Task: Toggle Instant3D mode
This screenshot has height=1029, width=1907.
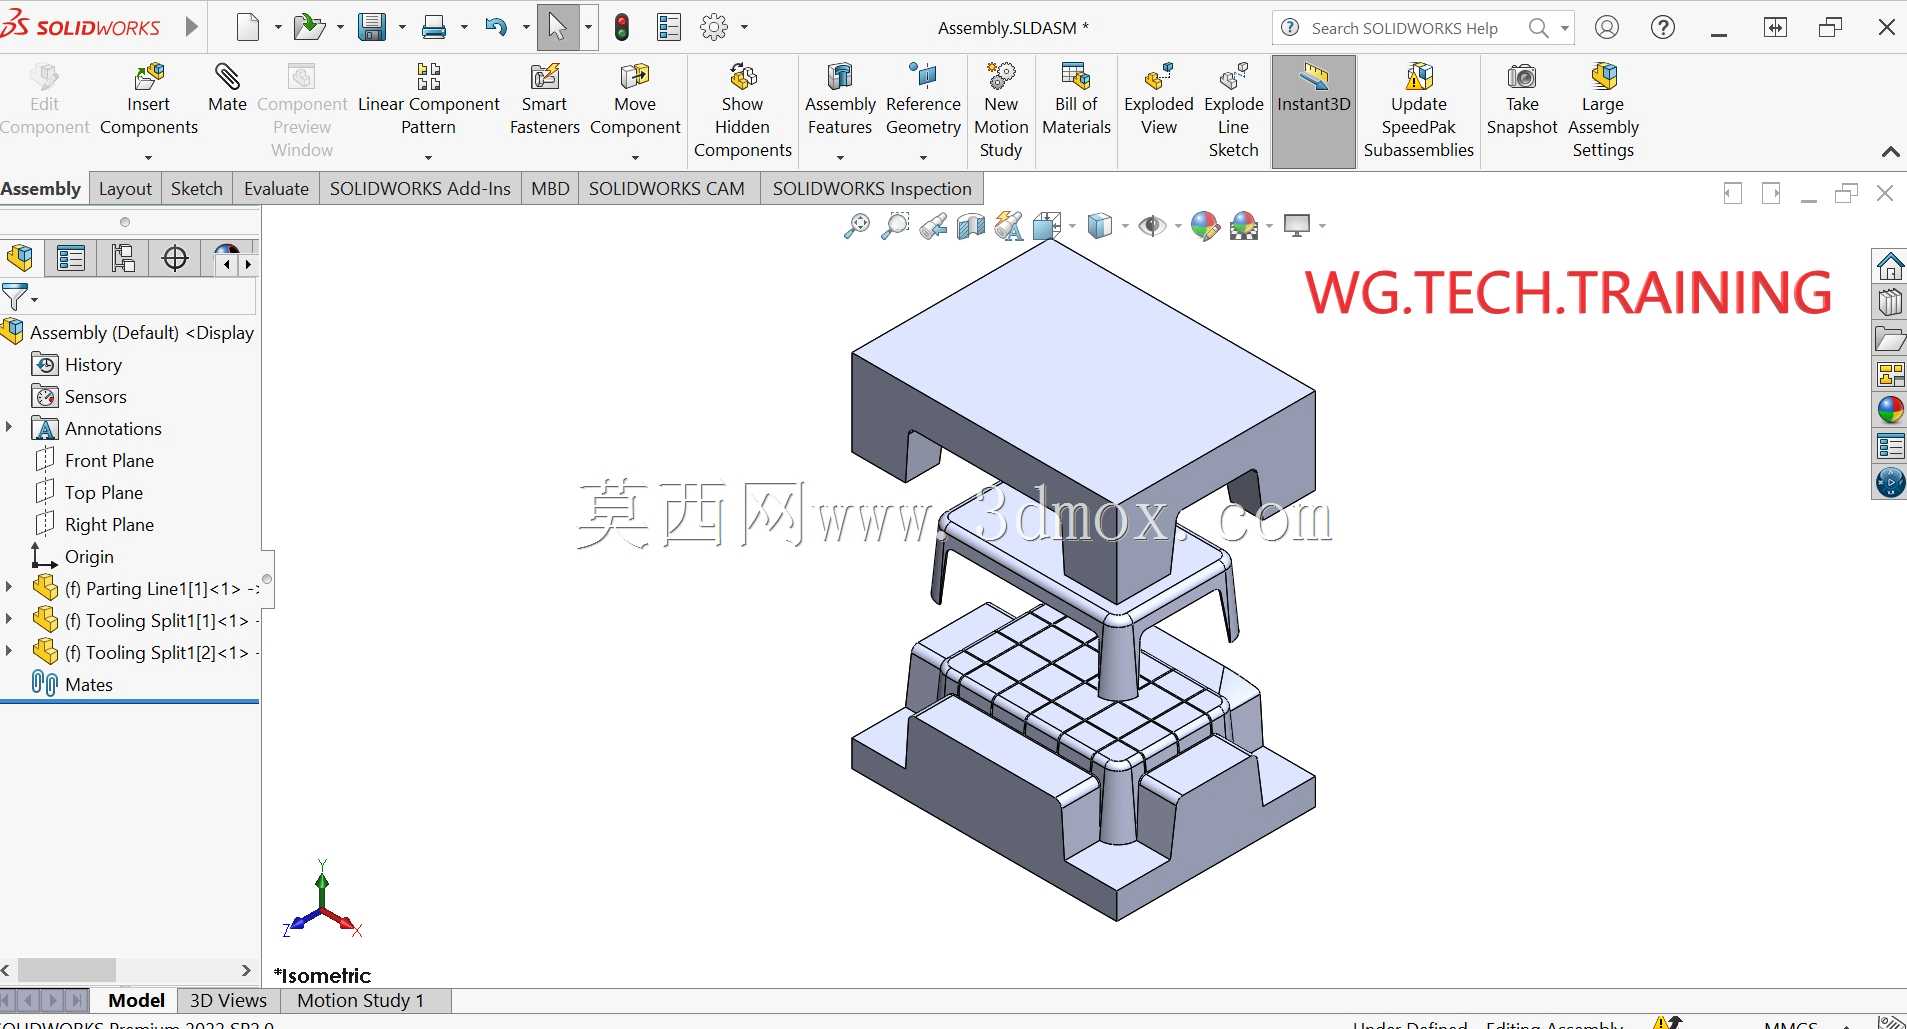Action: coord(1313,111)
